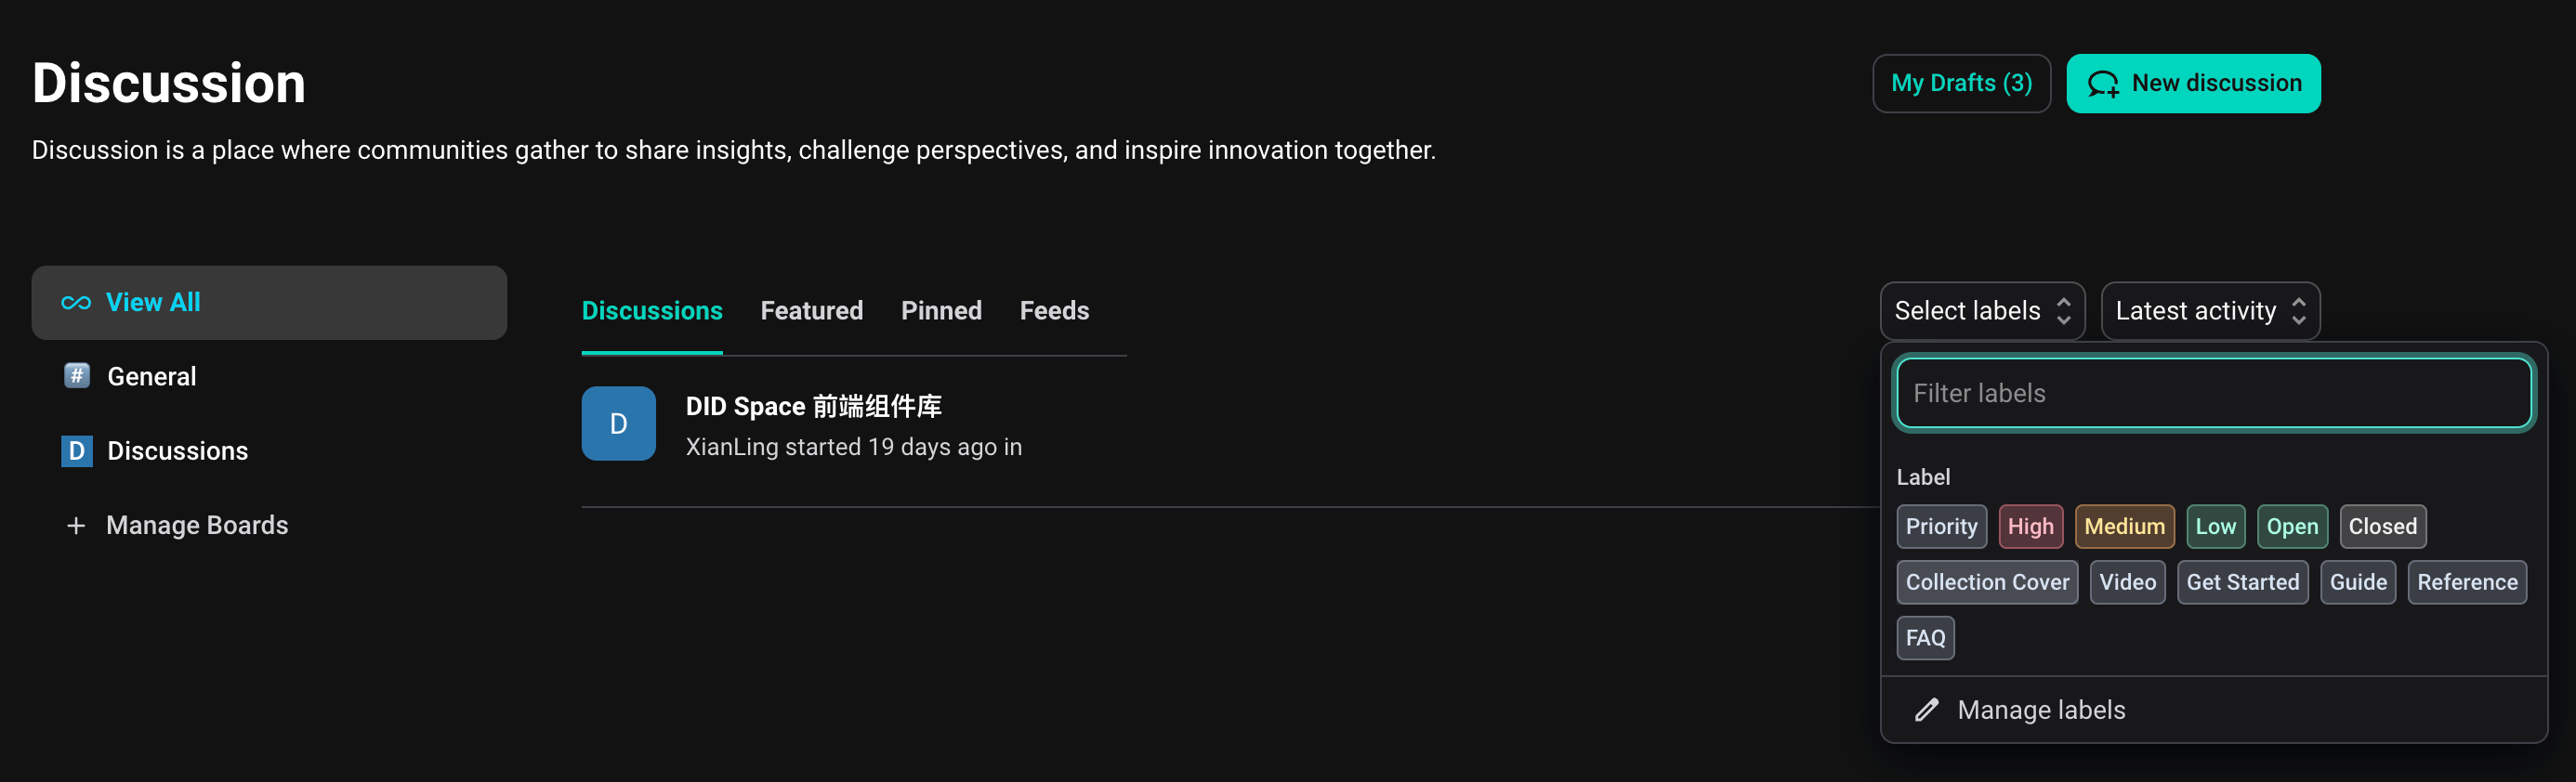Toggle the Medium label filter
This screenshot has height=782, width=2576.
coord(2124,527)
